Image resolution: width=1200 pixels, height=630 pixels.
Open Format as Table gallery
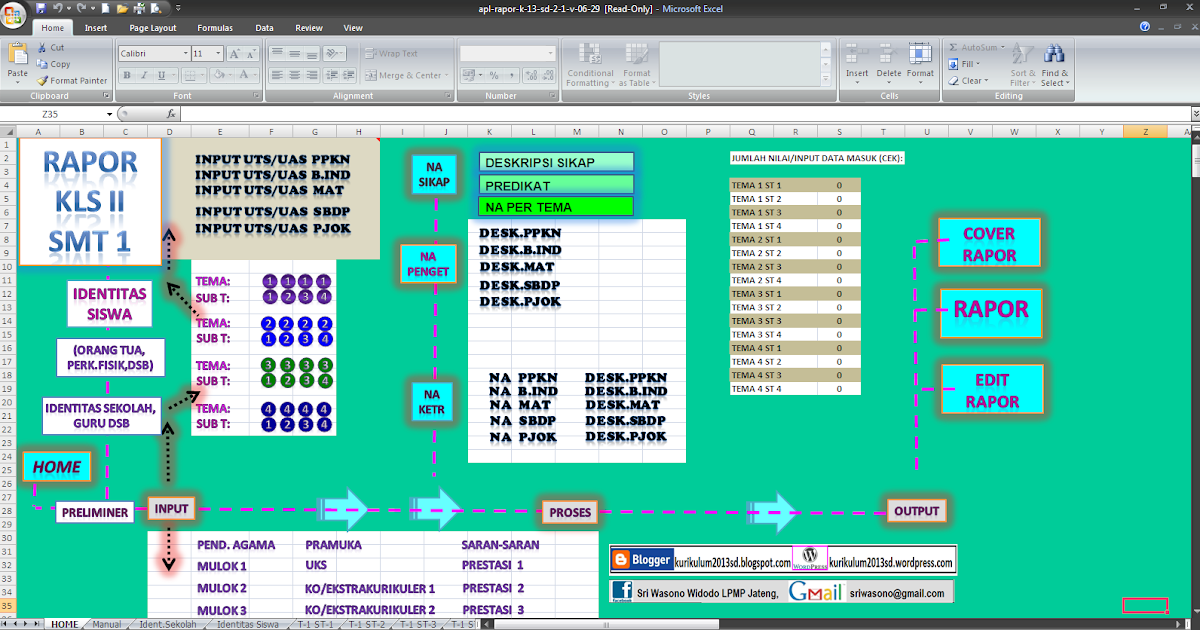coord(636,64)
